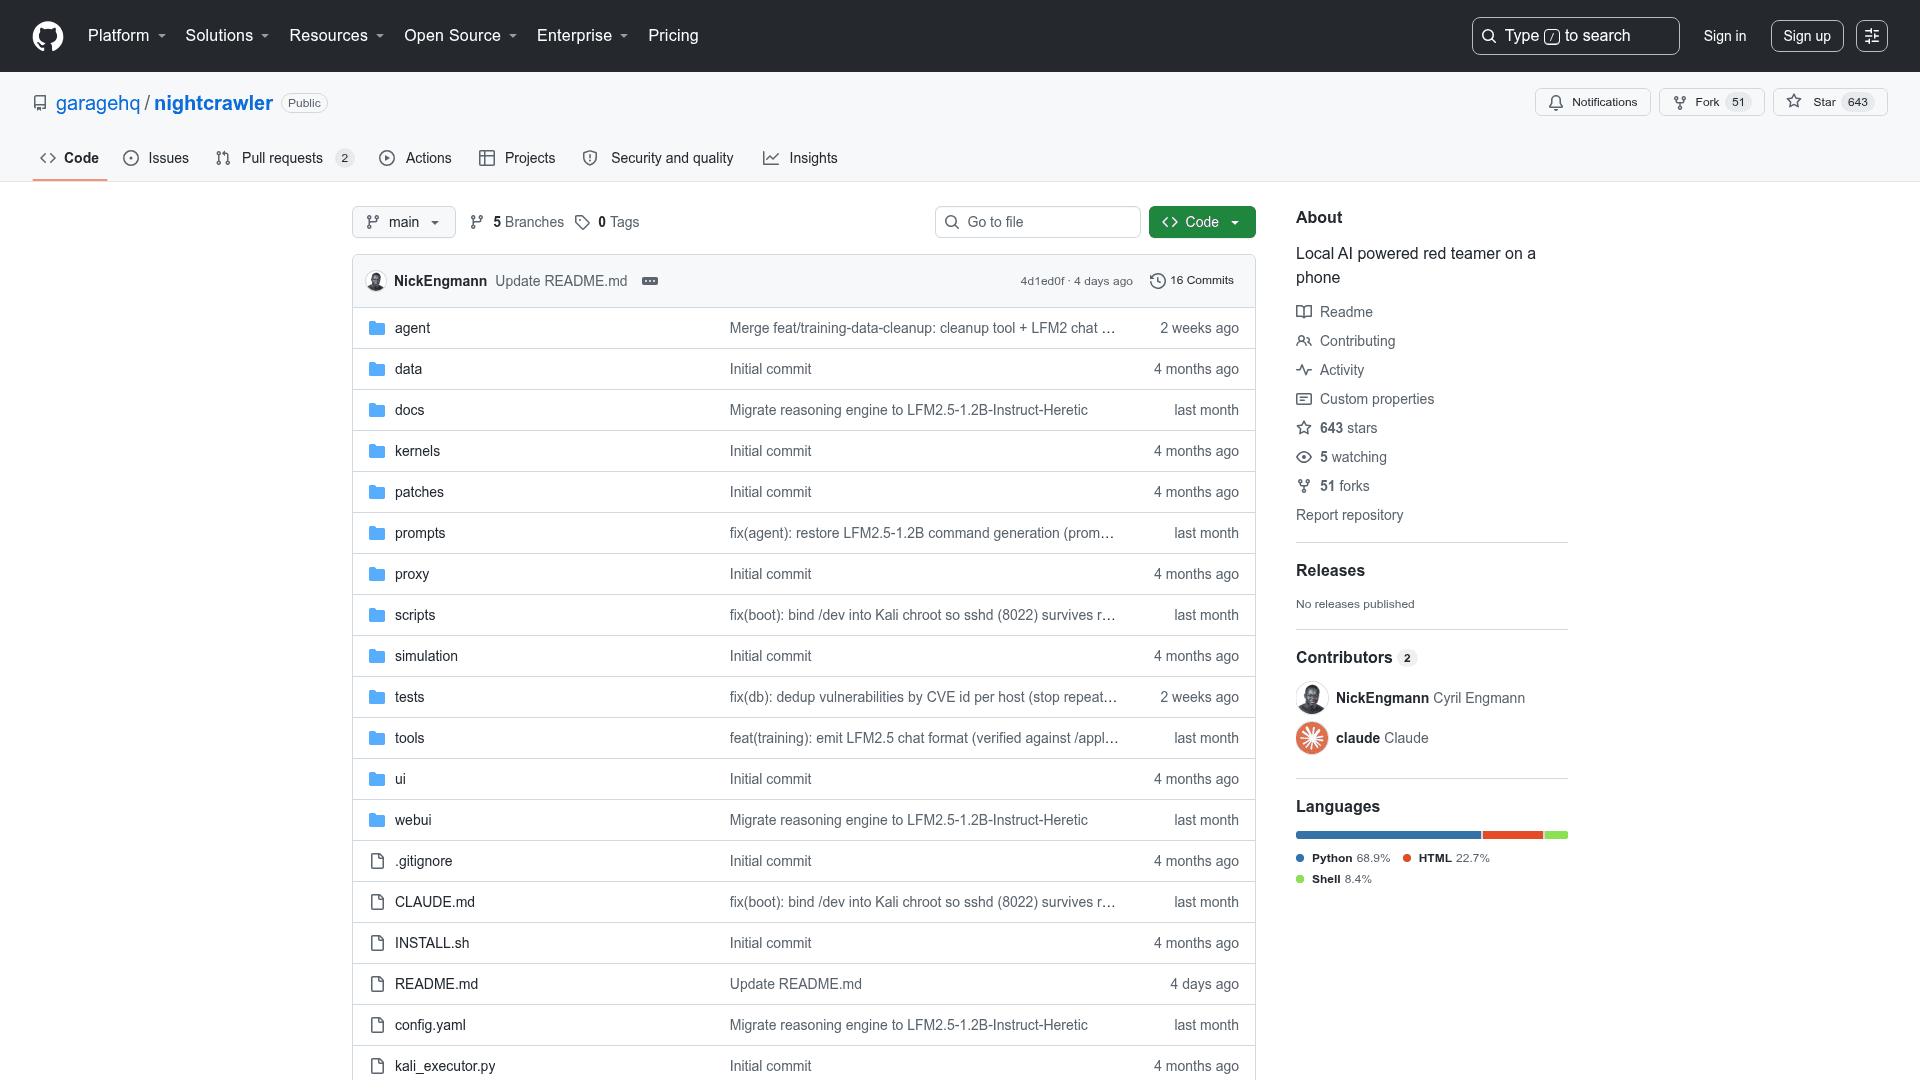Screen dimensions: 1920x1080
Task: Click the Readme book icon in About
Action: [1304, 312]
